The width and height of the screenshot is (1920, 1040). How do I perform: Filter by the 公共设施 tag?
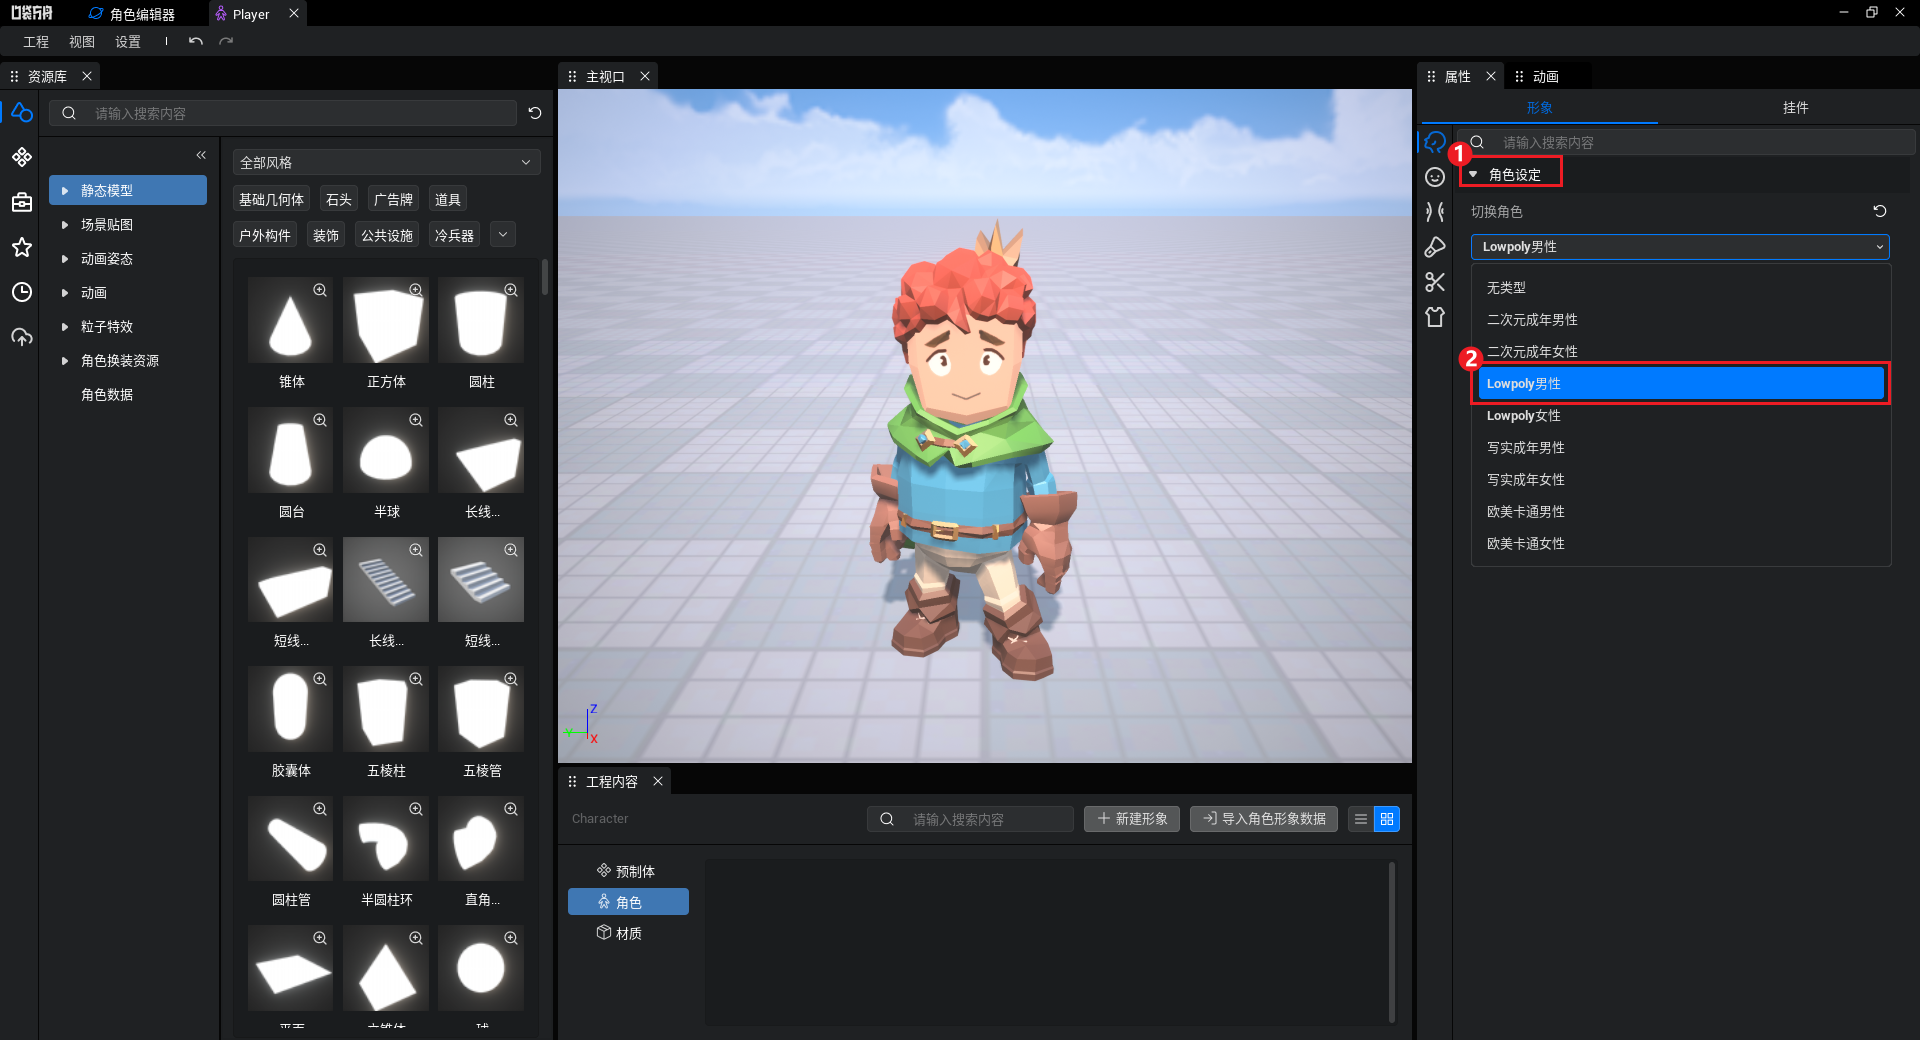387,235
